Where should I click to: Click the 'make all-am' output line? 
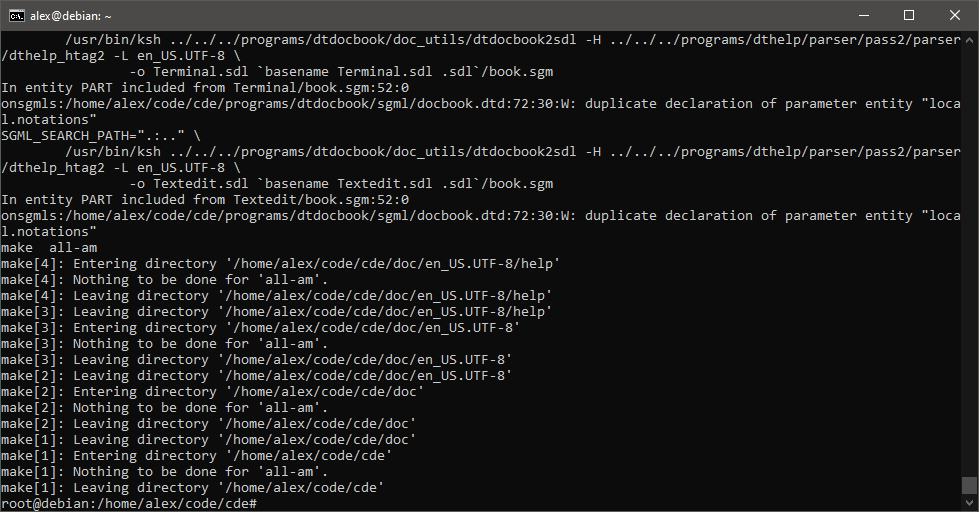(x=50, y=247)
